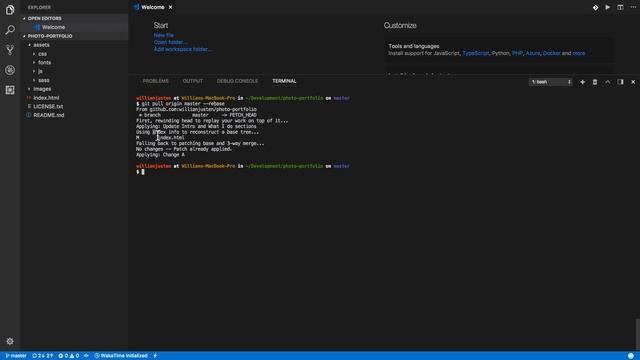Click the TypeScript language link
Viewport: 640px width, 360px height.
pyautogui.click(x=476, y=53)
